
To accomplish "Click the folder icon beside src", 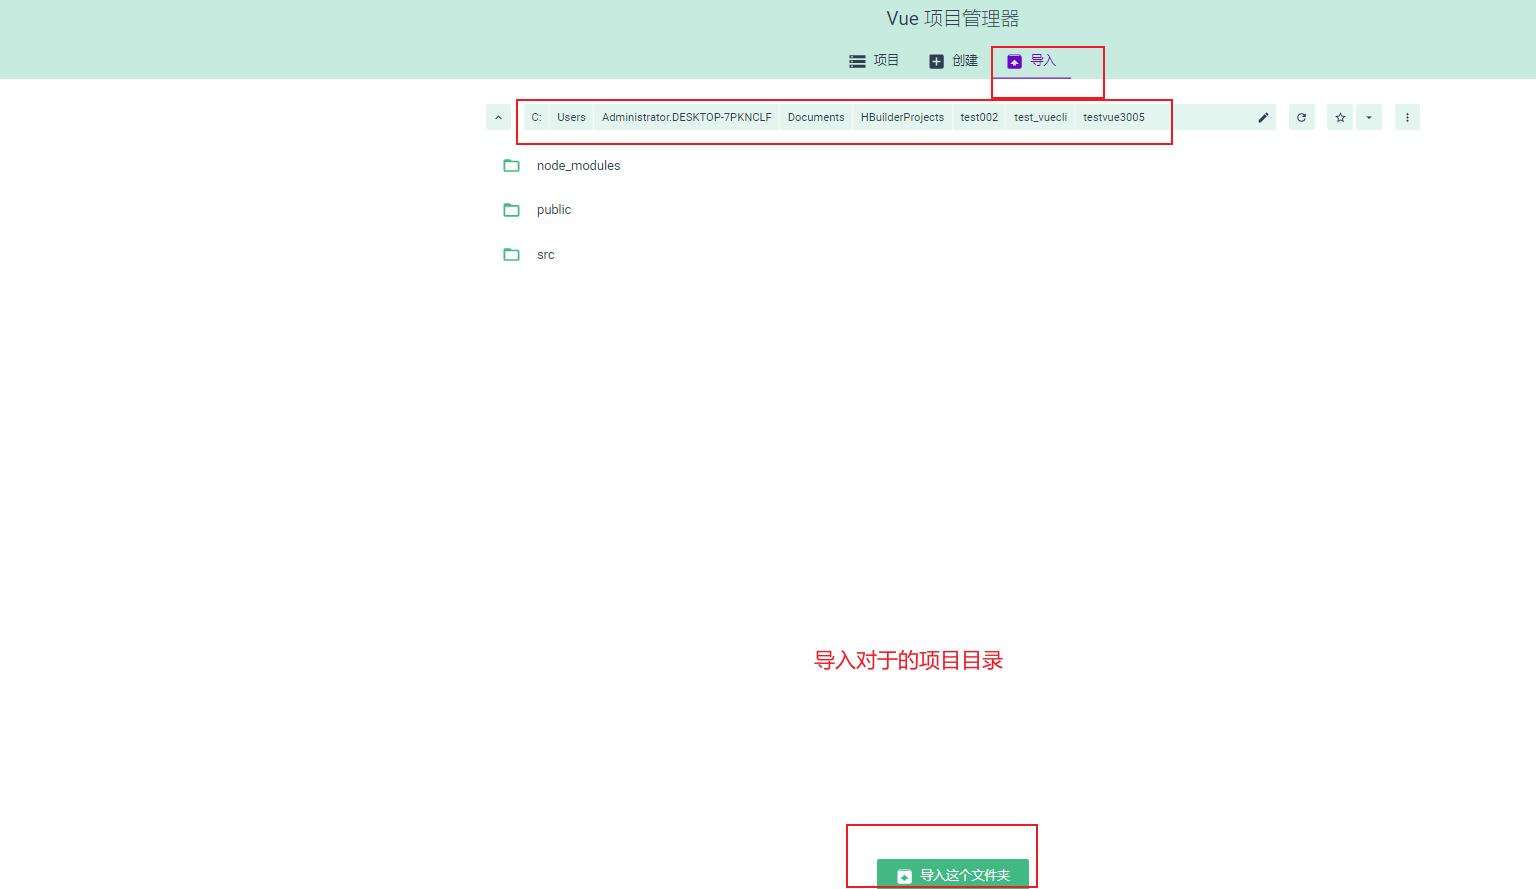I will [511, 254].
